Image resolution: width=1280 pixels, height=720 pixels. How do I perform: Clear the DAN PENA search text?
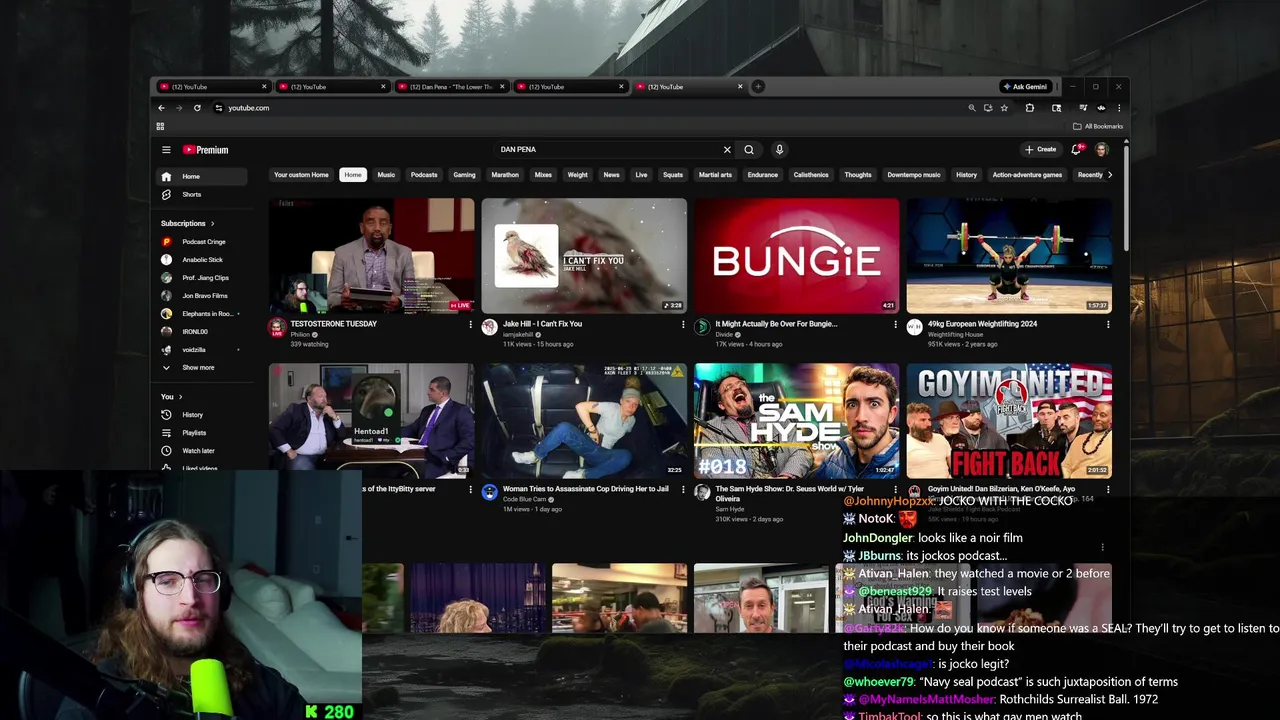pyautogui.click(x=727, y=150)
